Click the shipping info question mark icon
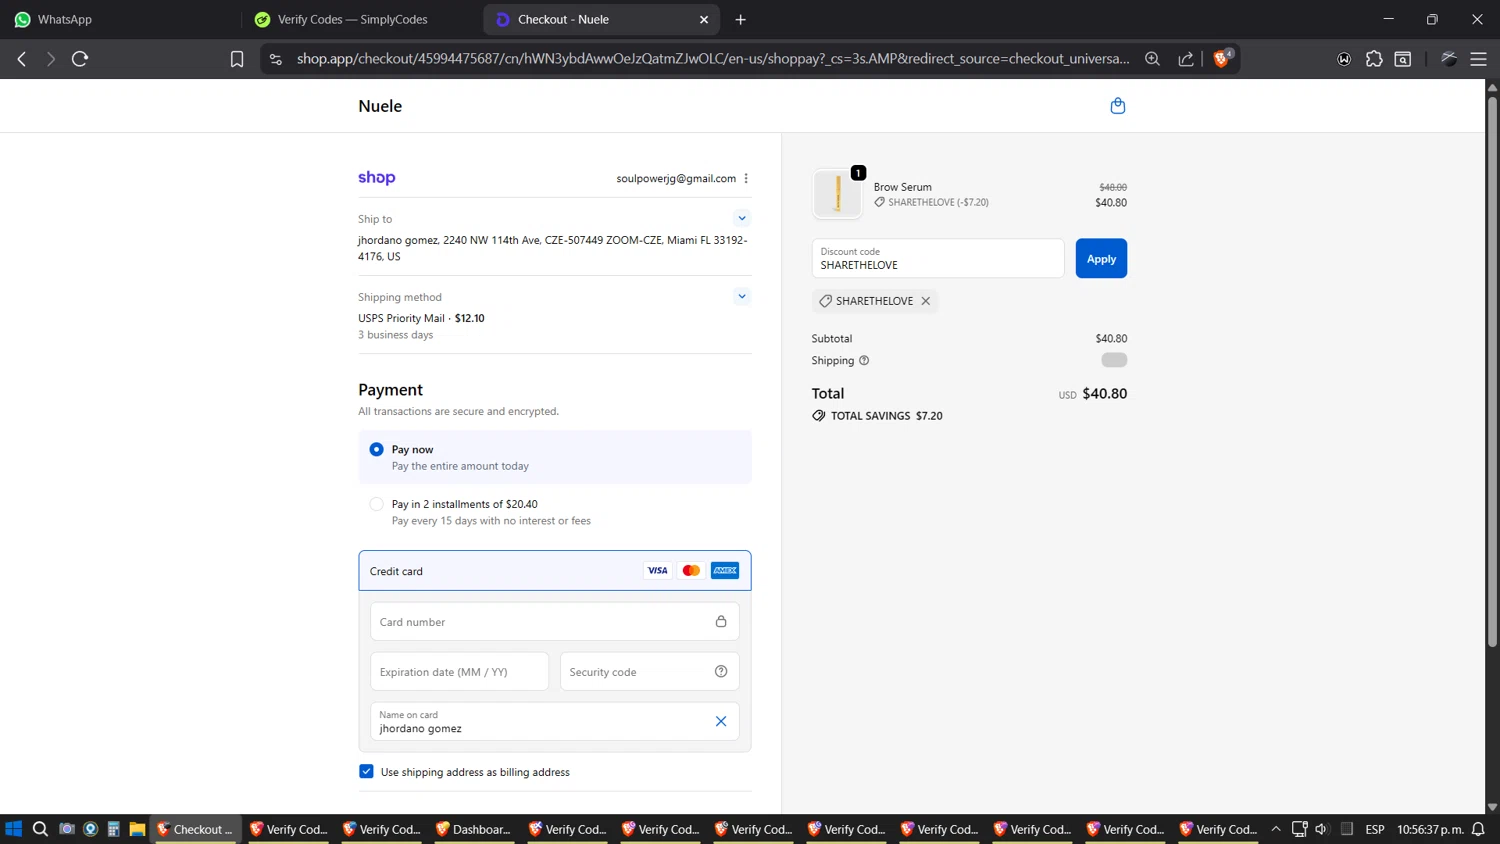This screenshot has width=1500, height=844. tap(864, 361)
